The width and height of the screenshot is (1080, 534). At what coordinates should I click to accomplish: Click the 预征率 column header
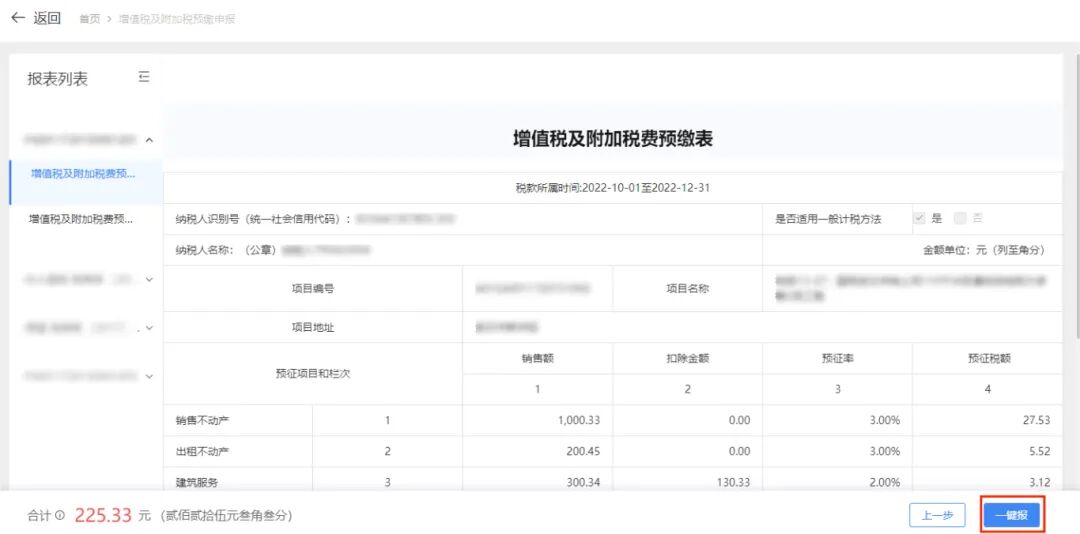pyautogui.click(x=838, y=358)
